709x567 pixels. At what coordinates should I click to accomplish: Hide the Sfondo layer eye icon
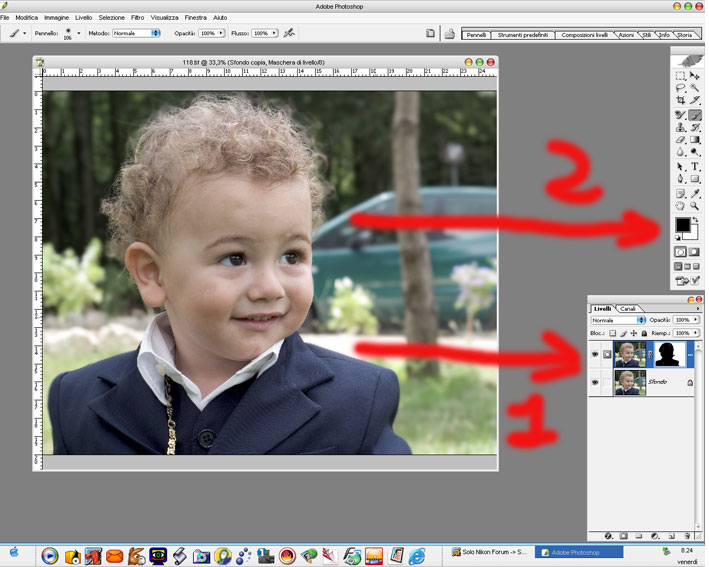[x=595, y=383]
